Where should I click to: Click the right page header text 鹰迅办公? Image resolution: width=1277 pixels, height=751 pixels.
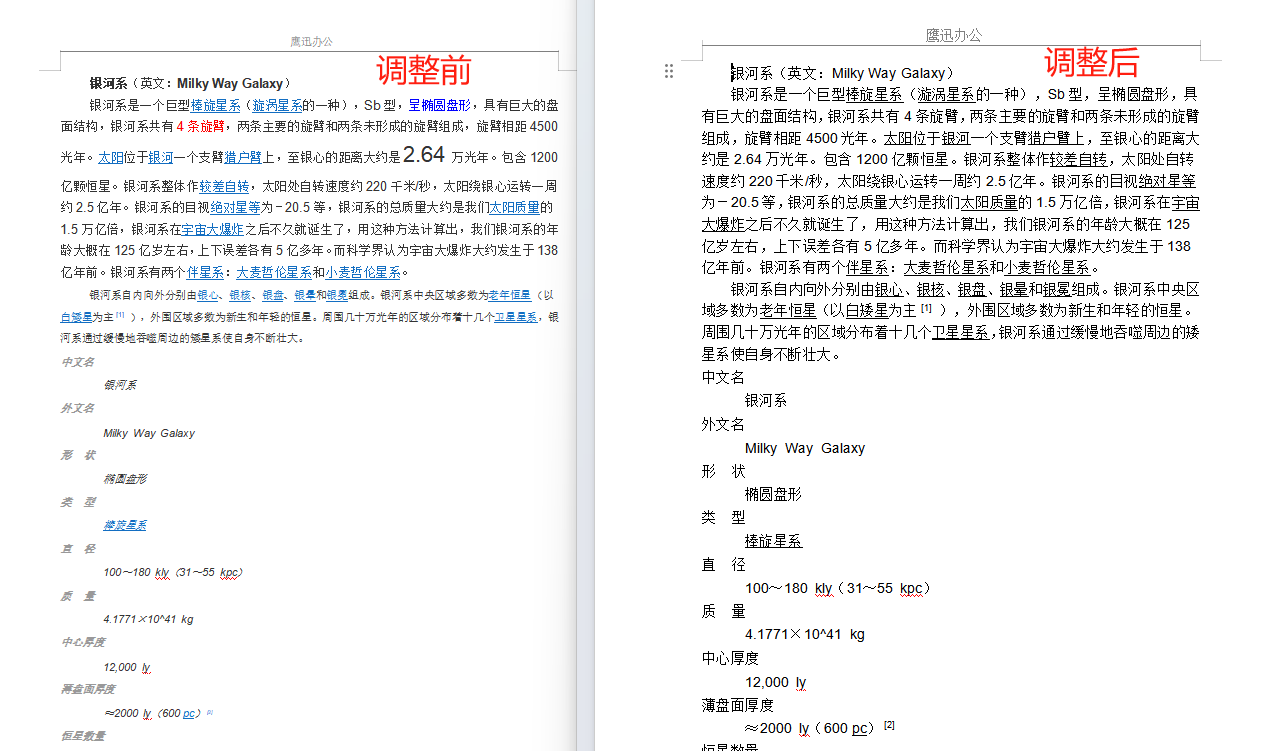953,35
